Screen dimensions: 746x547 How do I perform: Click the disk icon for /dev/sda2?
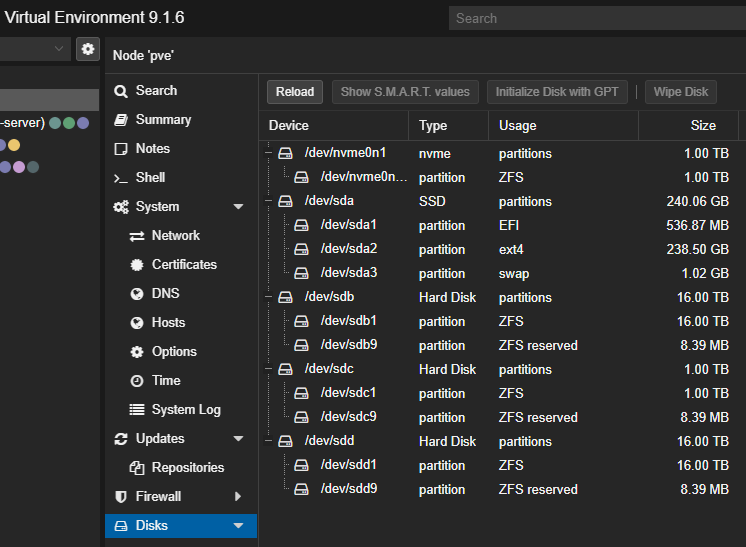(x=301, y=249)
